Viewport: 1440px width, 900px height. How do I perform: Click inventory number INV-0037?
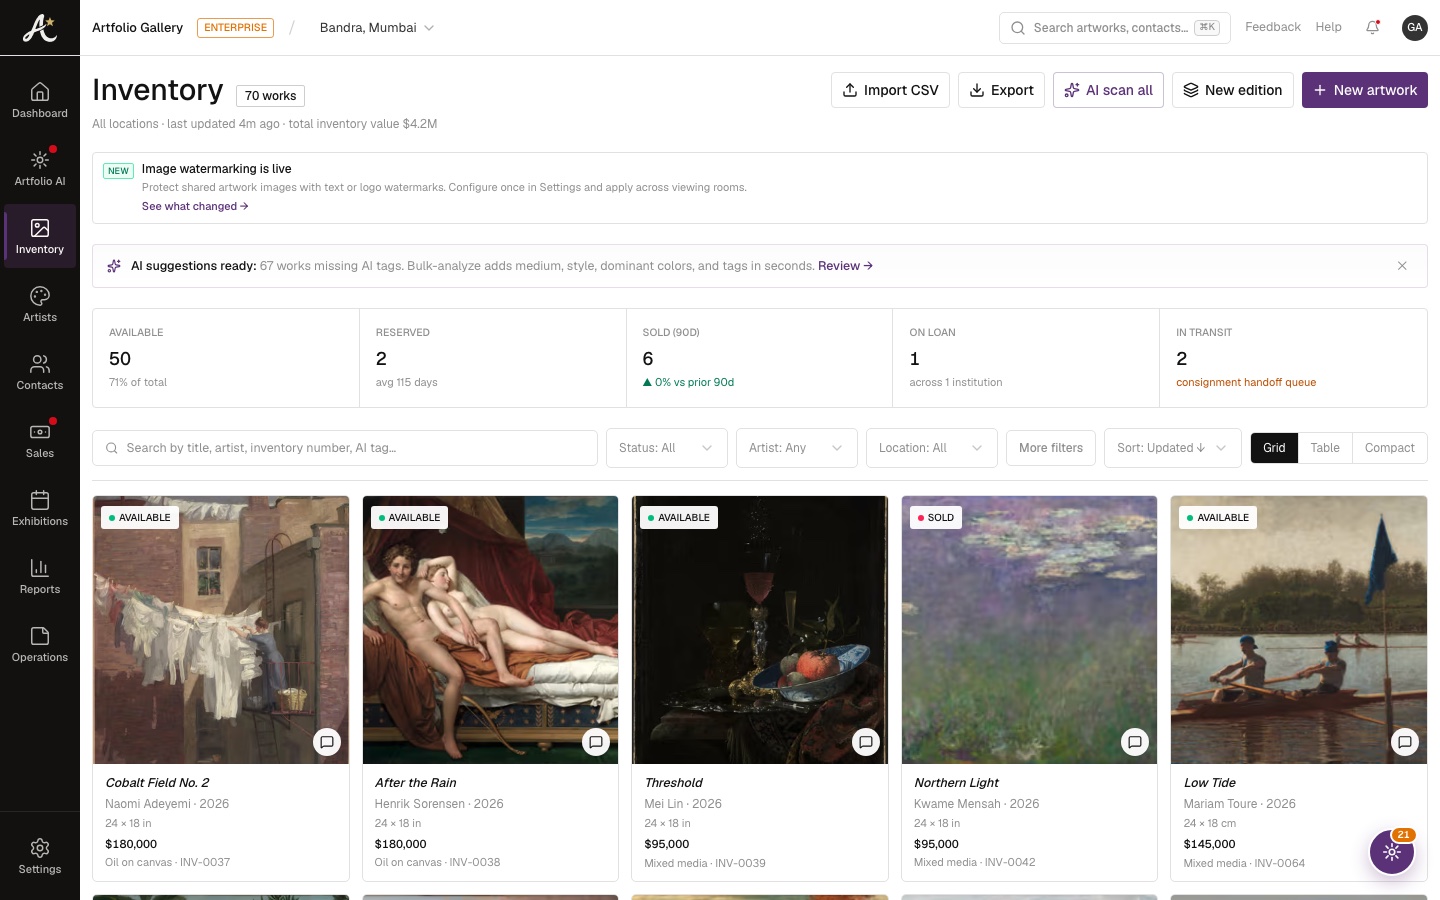coord(205,862)
